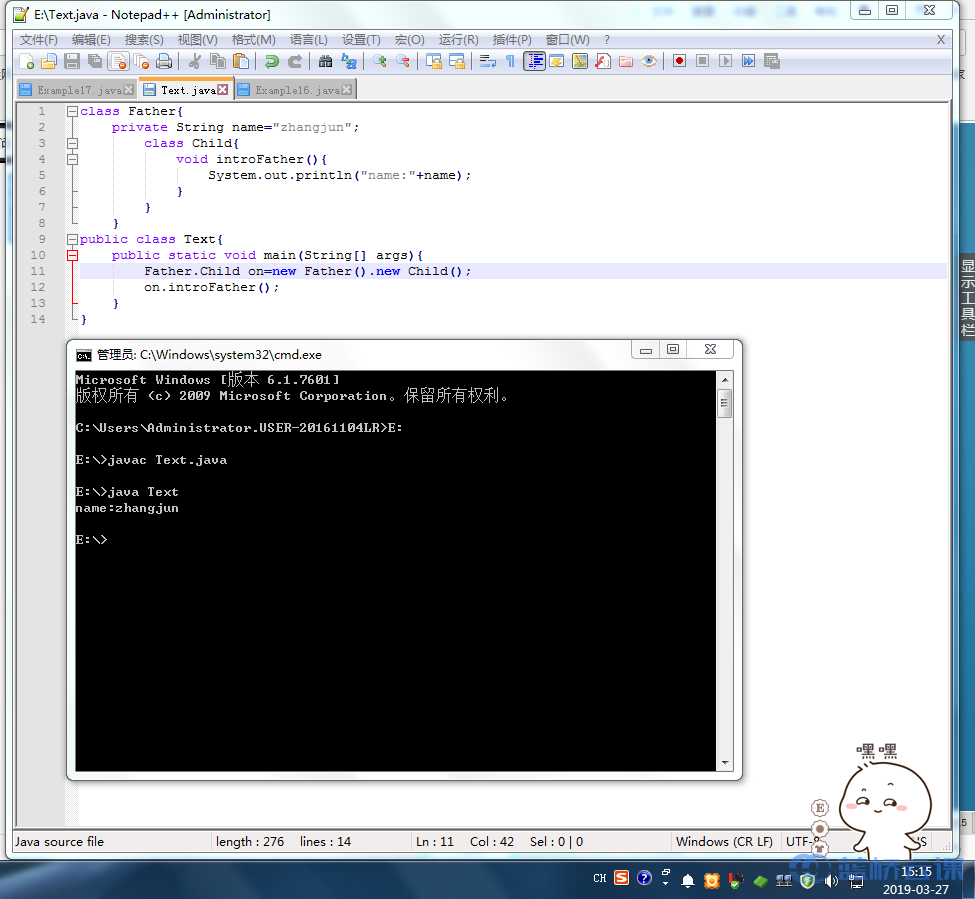Click the Start Recording macro icon
This screenshot has height=899, width=975.
pyautogui.click(x=679, y=61)
